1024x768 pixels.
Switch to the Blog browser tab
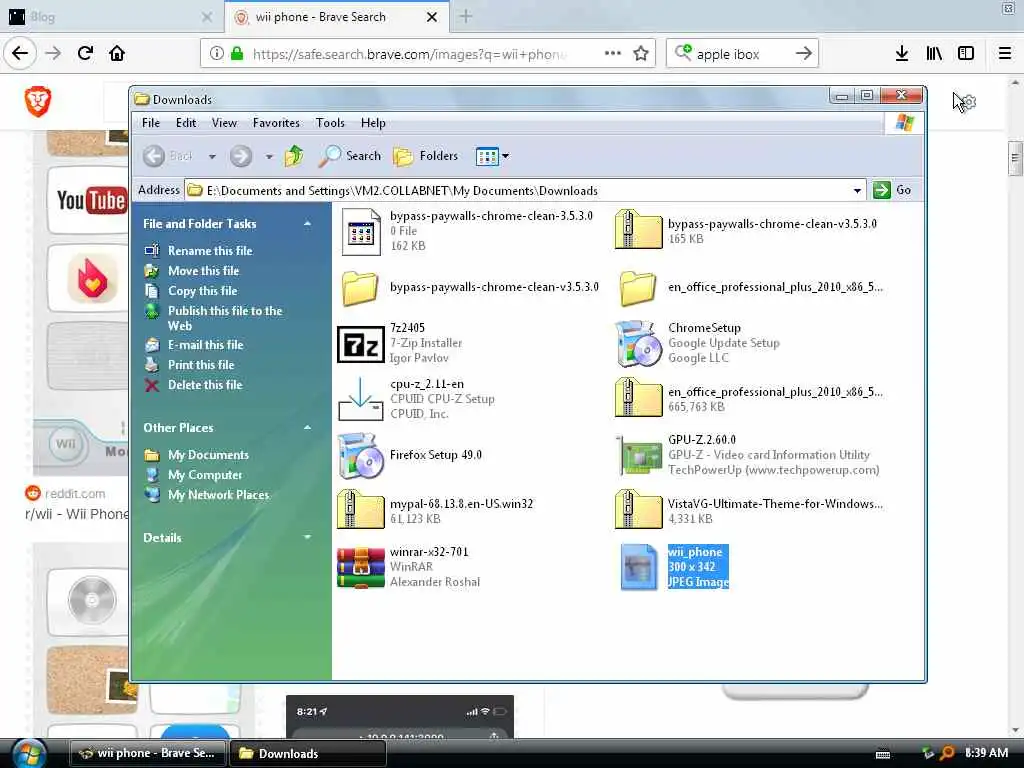pyautogui.click(x=111, y=17)
